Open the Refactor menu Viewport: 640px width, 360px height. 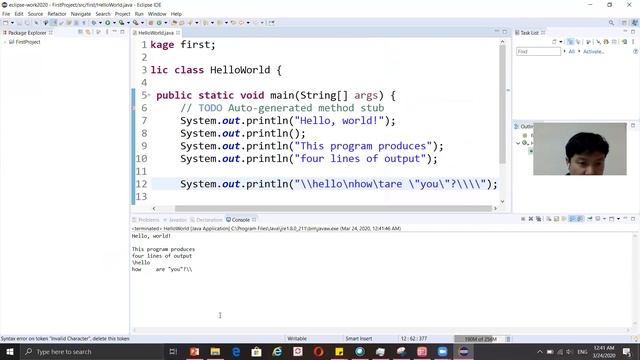point(57,14)
